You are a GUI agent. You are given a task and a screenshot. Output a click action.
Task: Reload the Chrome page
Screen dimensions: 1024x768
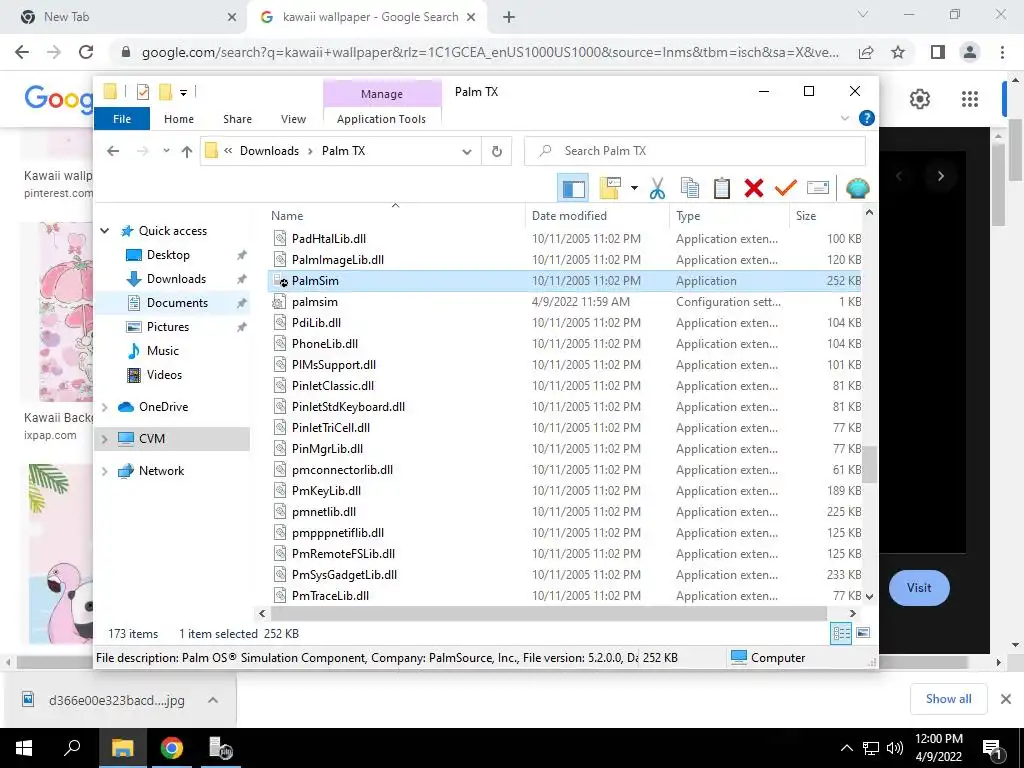[x=86, y=52]
